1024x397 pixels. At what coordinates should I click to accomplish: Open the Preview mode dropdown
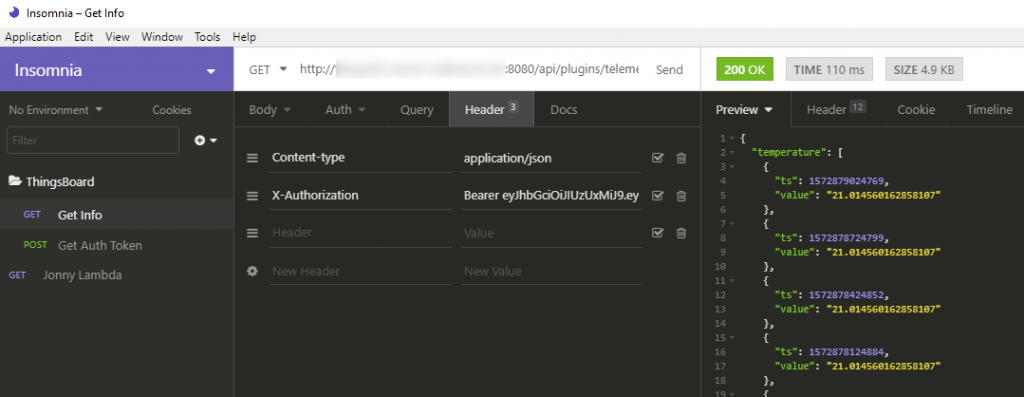tap(744, 110)
